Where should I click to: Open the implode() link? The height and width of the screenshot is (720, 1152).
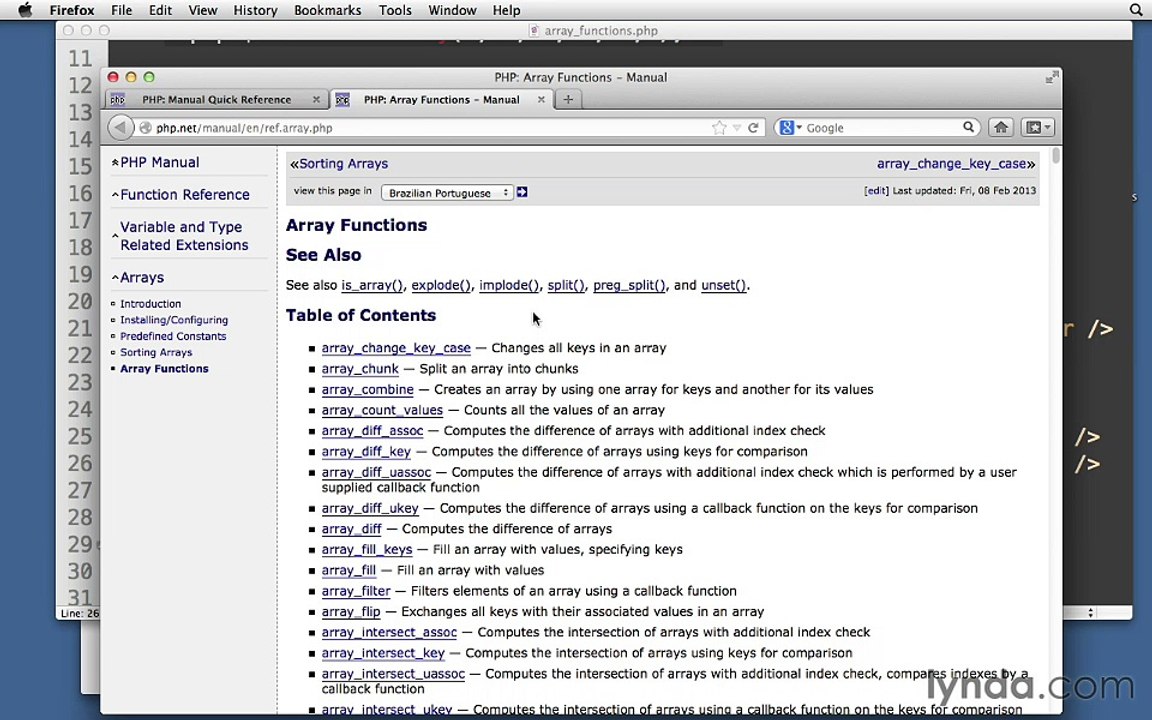508,285
